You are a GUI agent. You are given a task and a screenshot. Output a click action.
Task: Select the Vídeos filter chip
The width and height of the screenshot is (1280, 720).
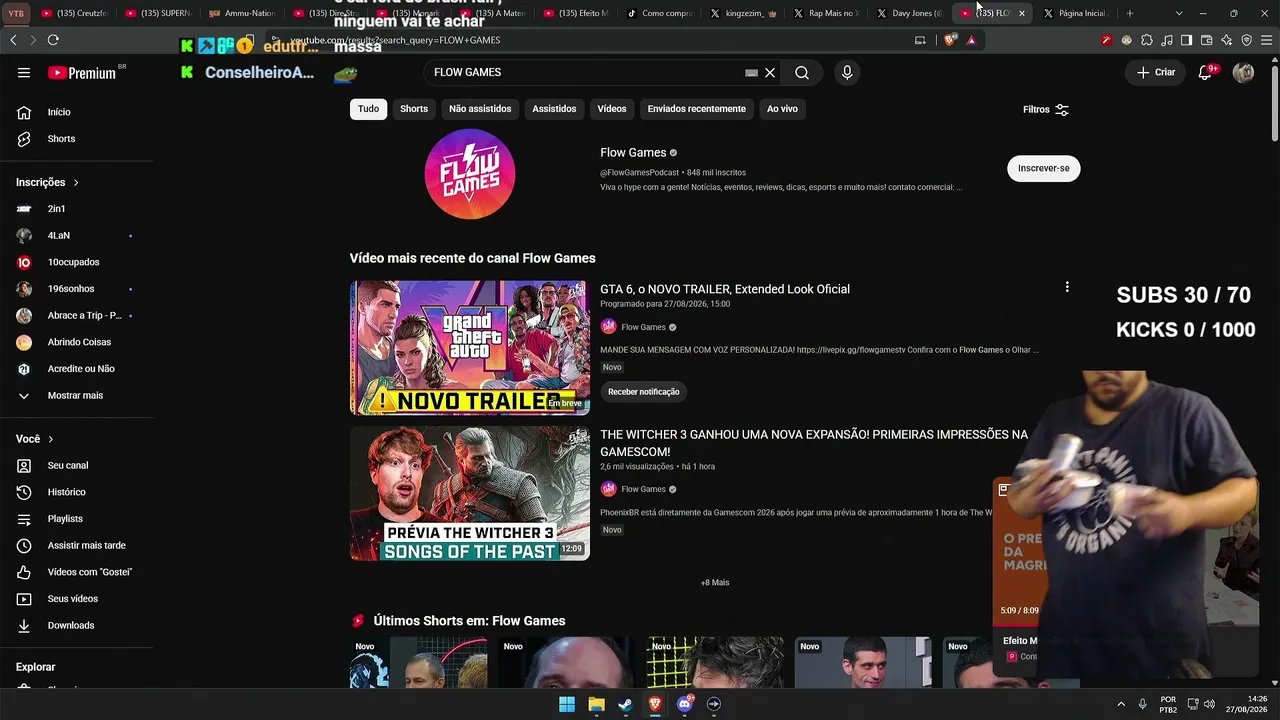[x=612, y=109]
